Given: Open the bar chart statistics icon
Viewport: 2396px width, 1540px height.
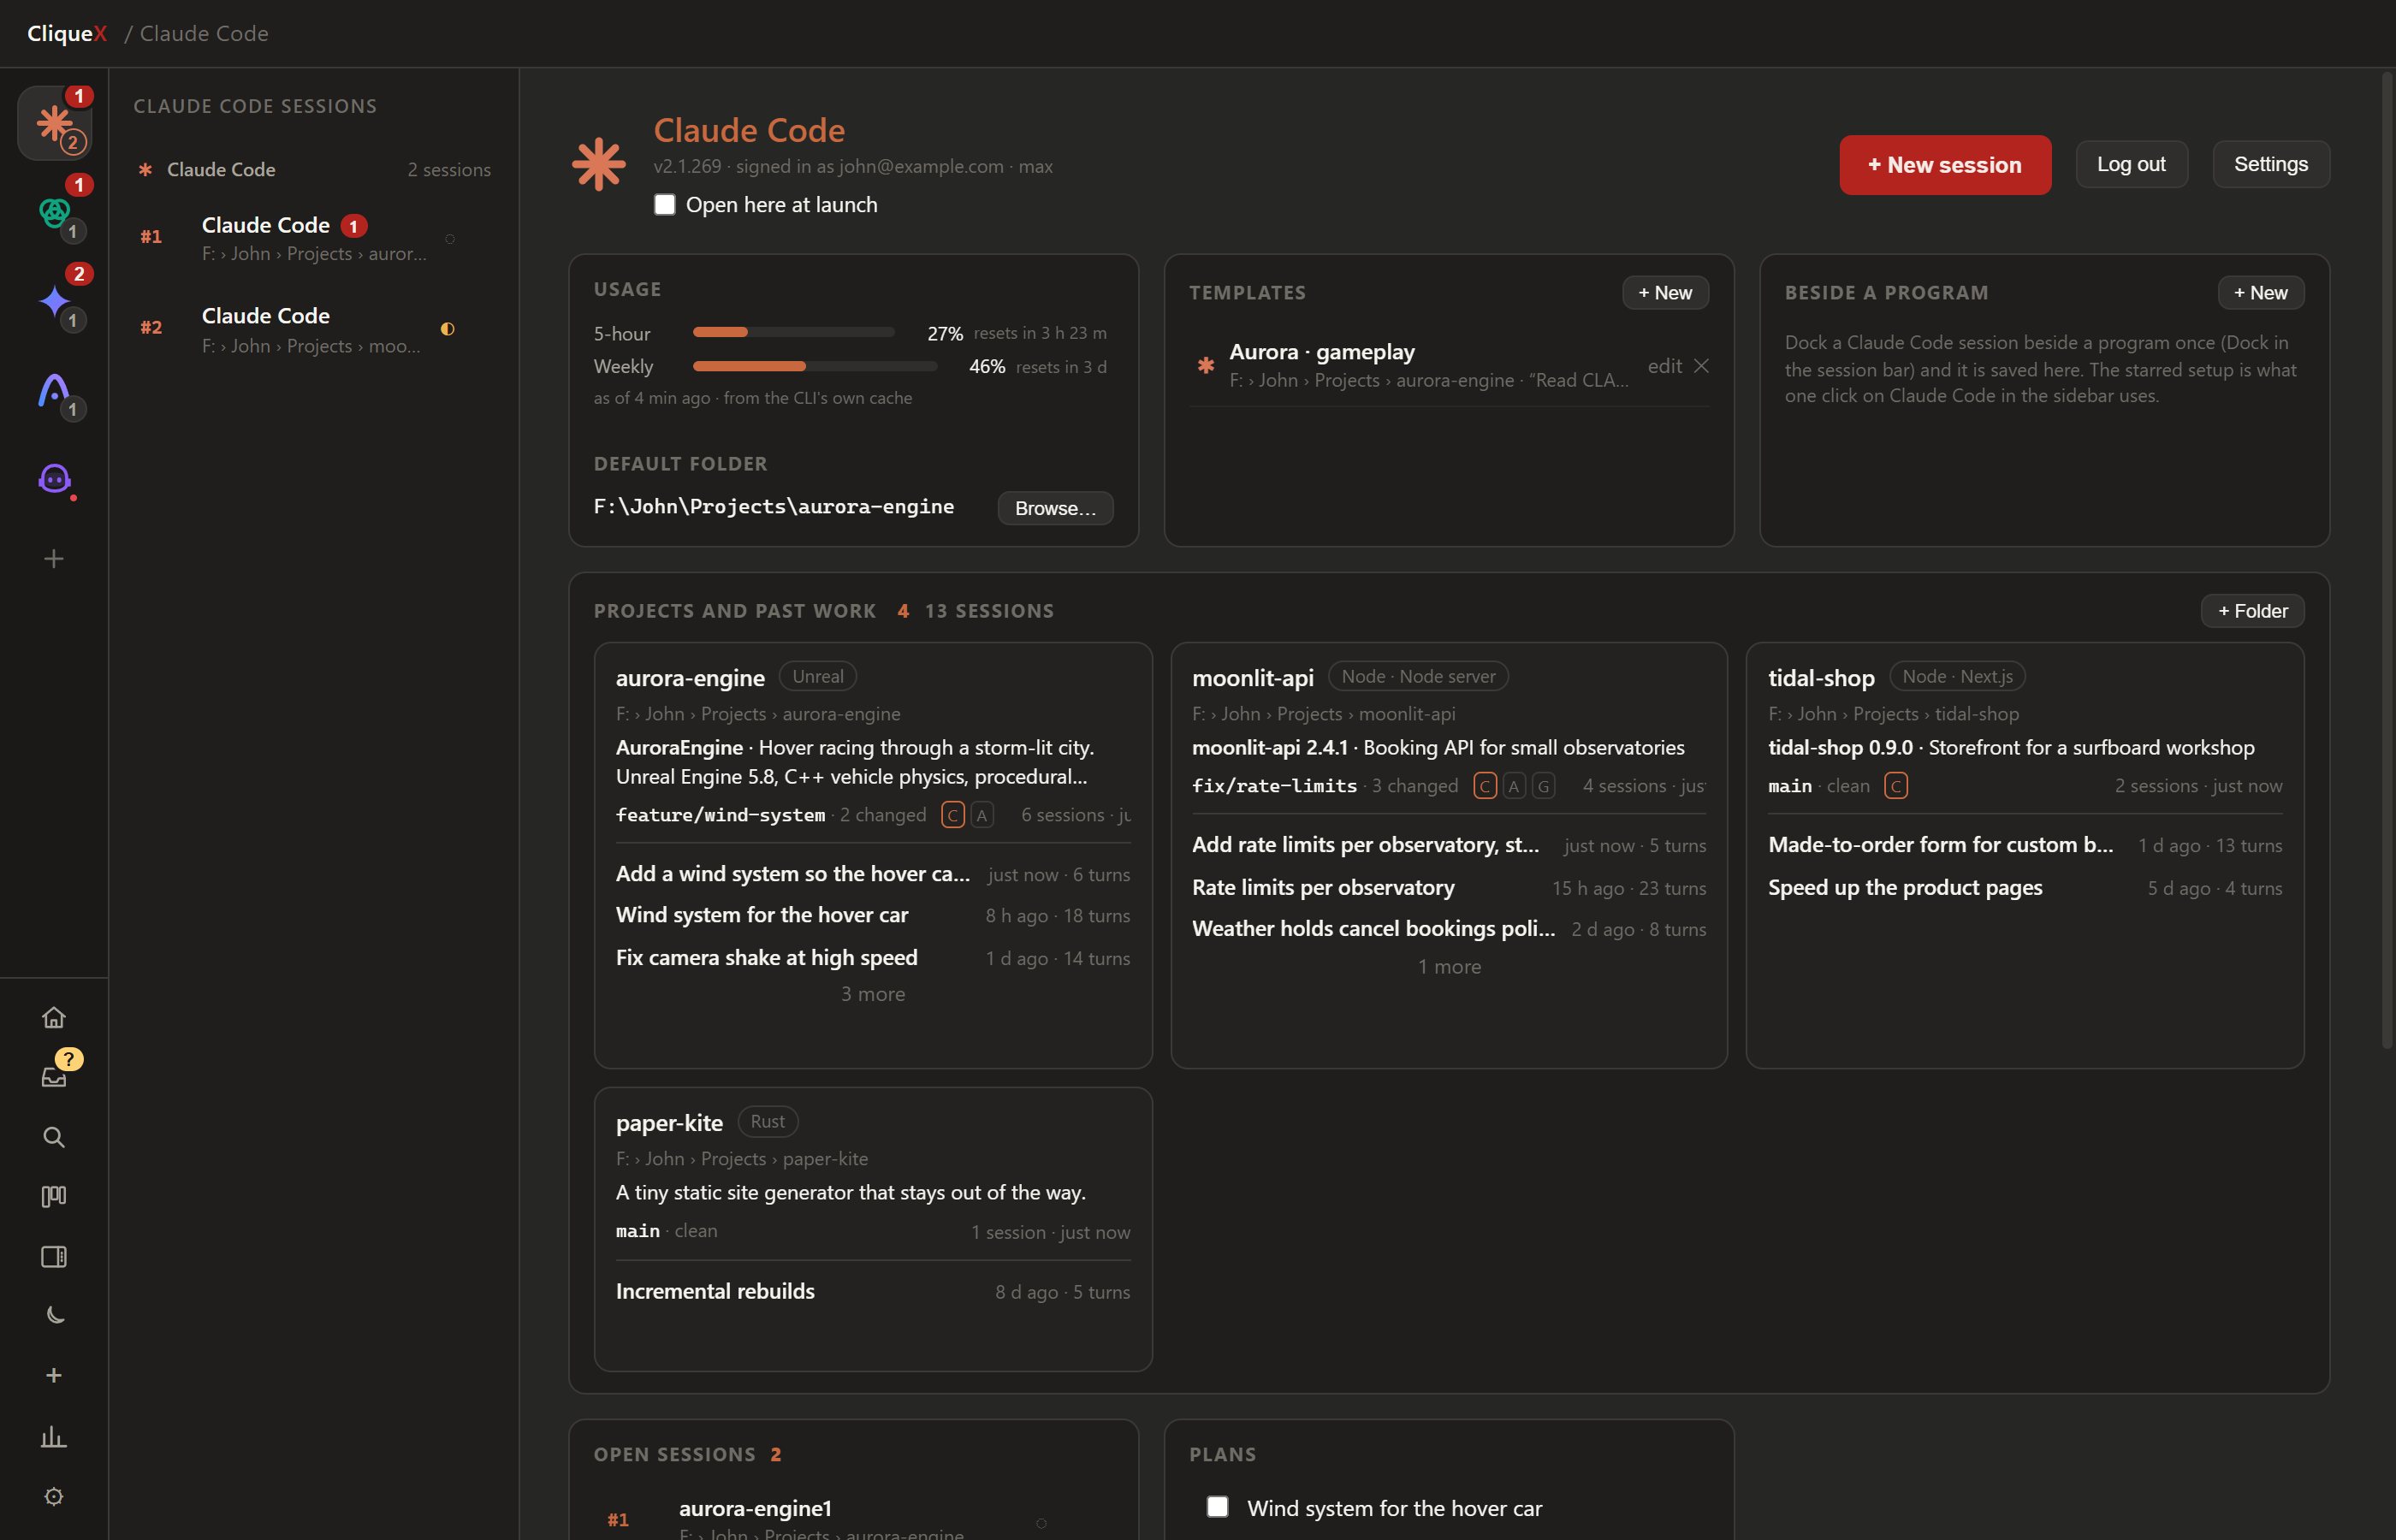Looking at the screenshot, I should click(x=54, y=1437).
